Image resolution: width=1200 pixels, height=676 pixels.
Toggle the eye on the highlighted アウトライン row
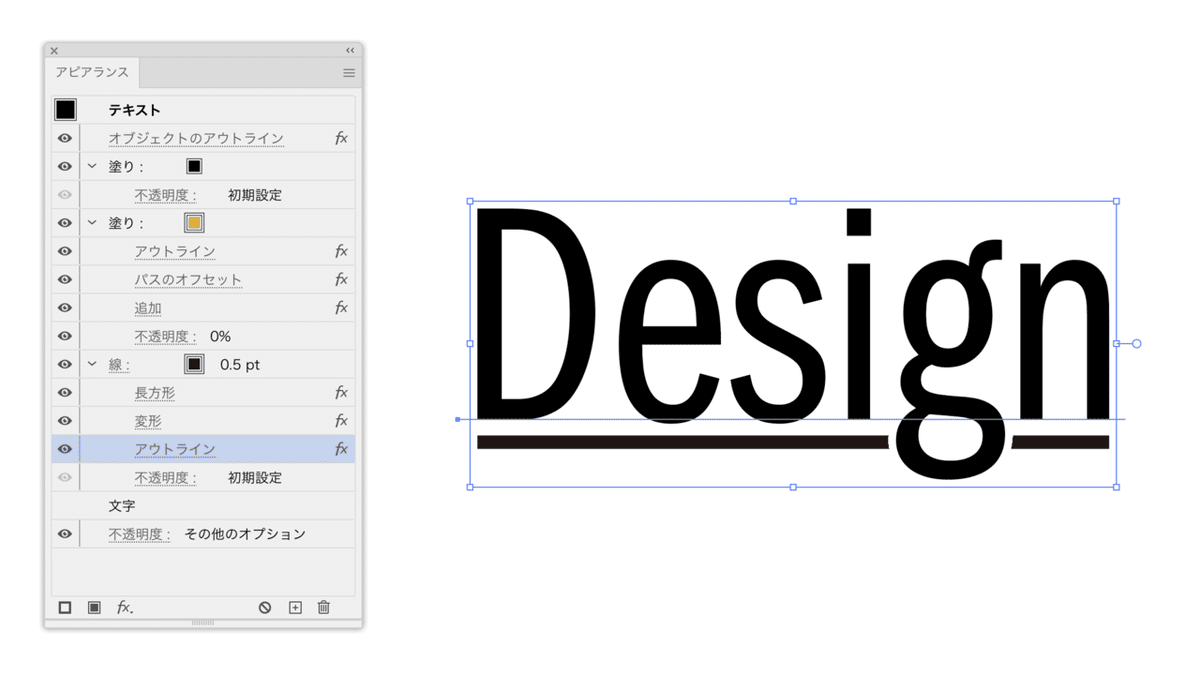coord(65,449)
